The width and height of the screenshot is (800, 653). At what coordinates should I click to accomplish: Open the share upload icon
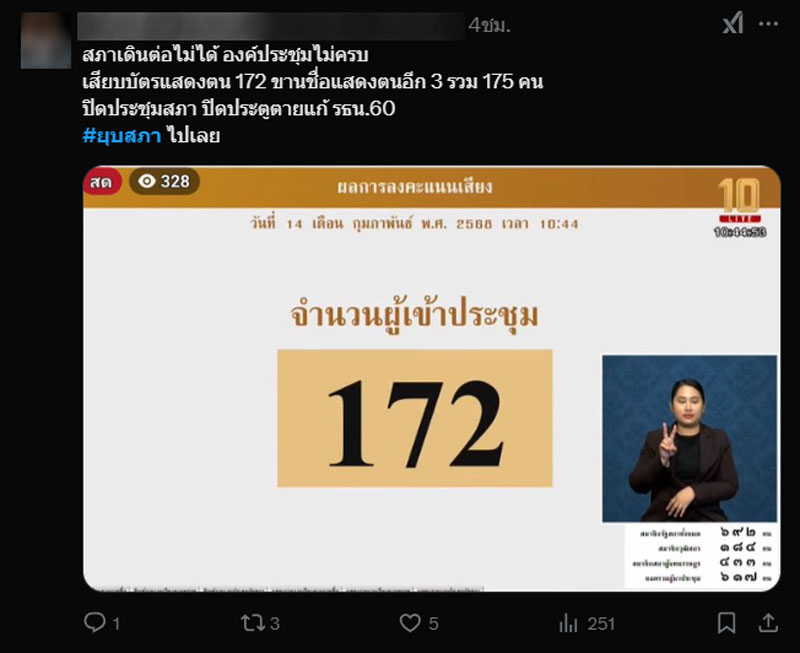pos(768,623)
